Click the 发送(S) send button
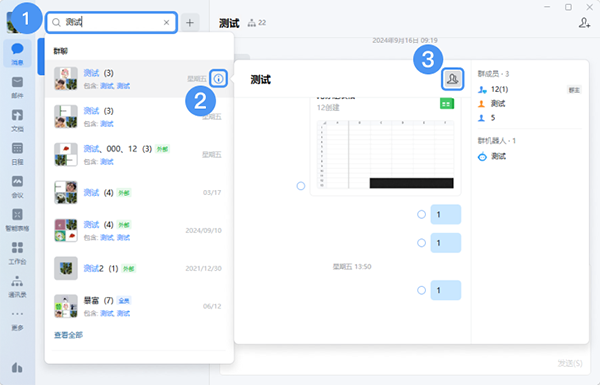This screenshot has width=600, height=385. pos(570,364)
